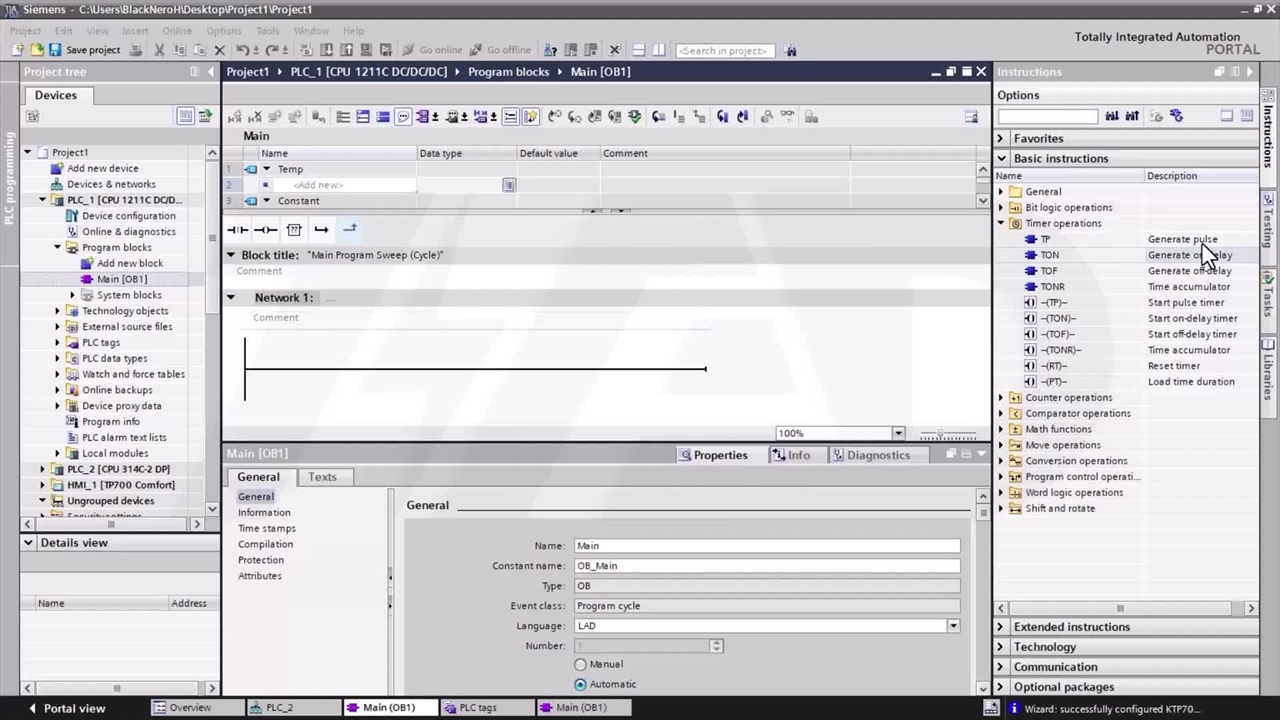Click the normally open contact icon
This screenshot has height=720, width=1280.
[237, 230]
